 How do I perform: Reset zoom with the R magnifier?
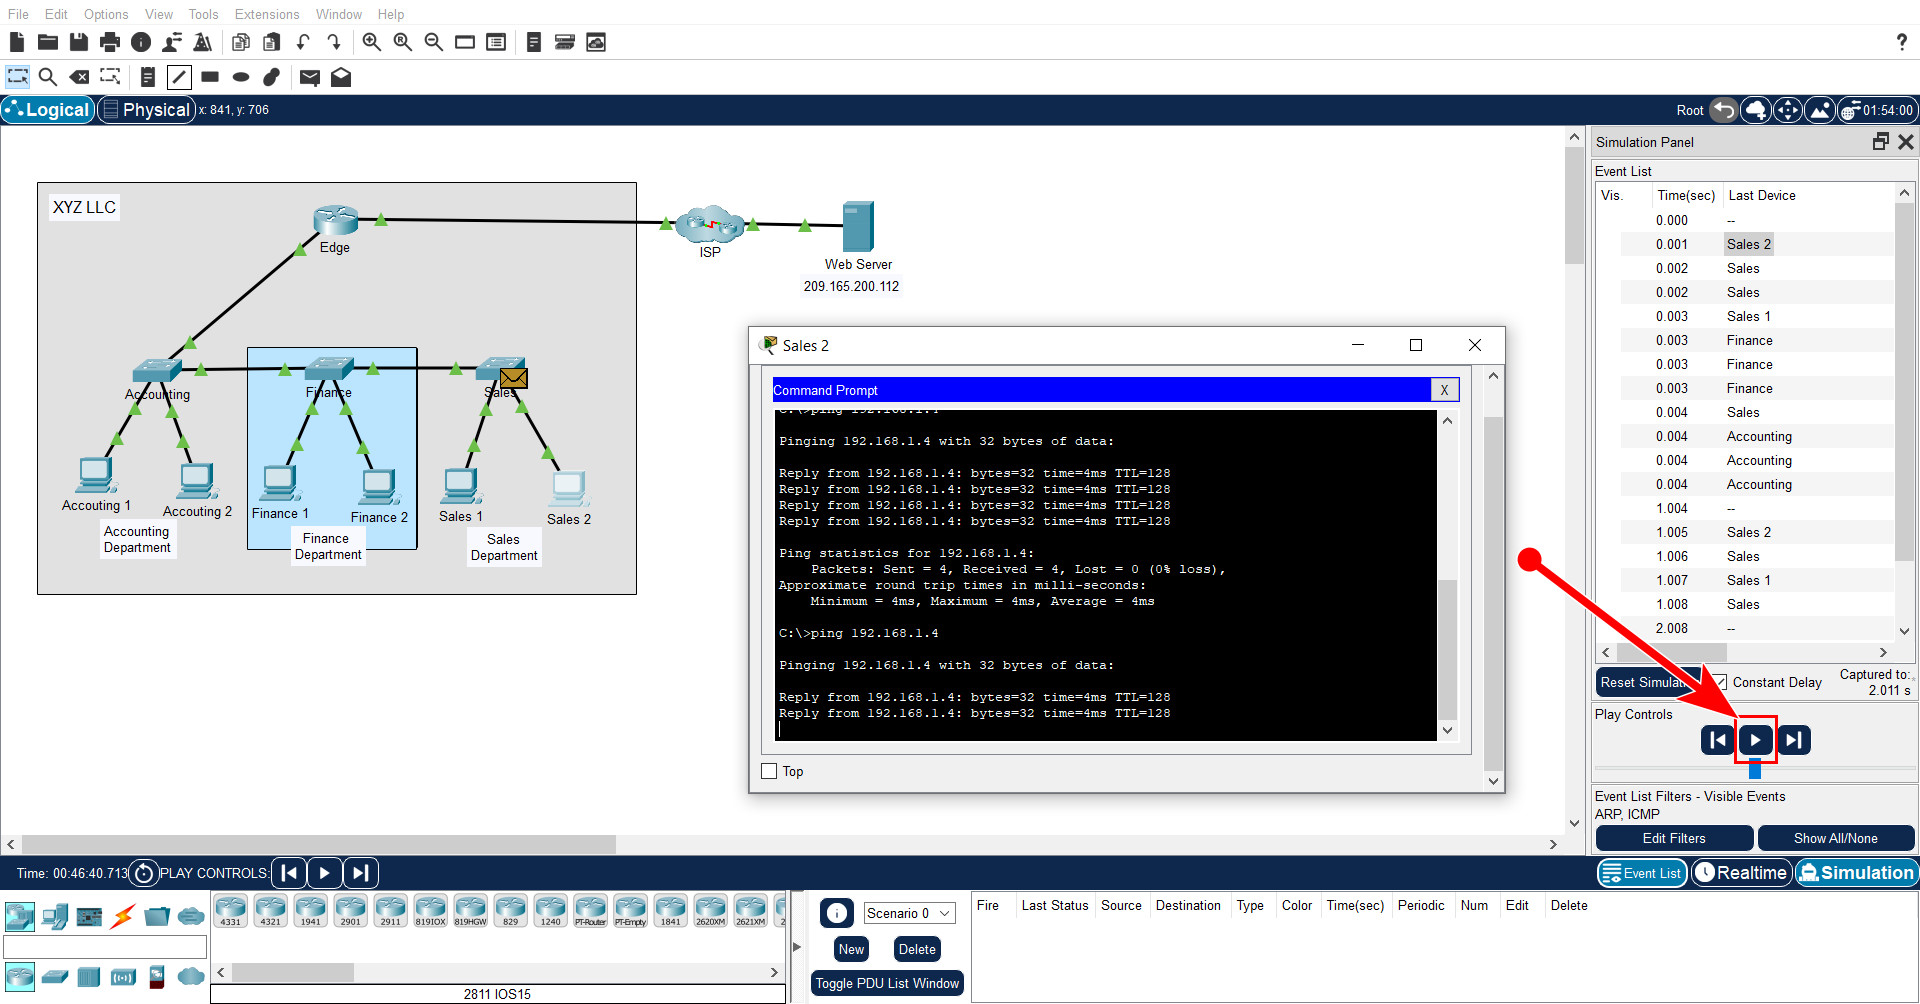click(402, 42)
